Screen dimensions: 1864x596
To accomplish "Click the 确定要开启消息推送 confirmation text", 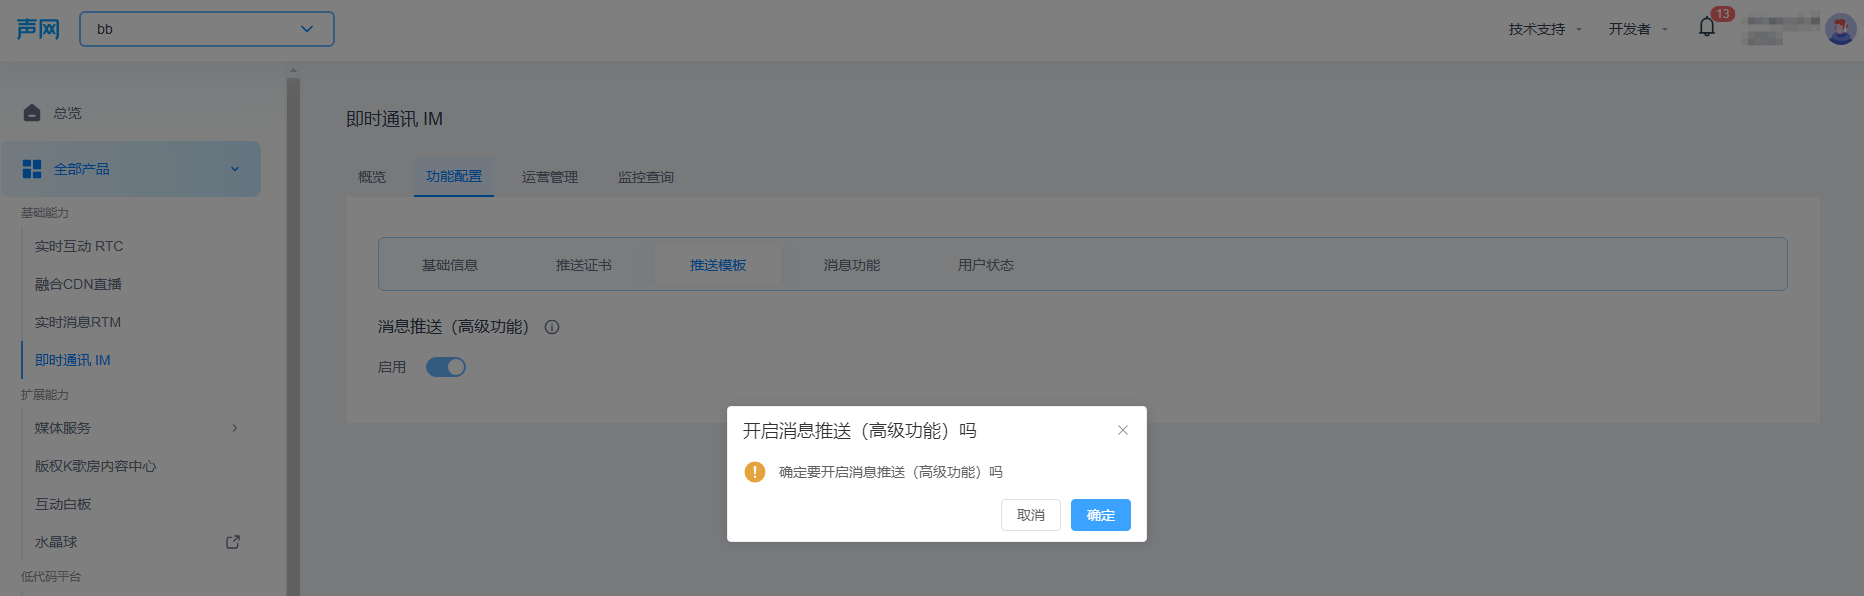I will pos(891,472).
